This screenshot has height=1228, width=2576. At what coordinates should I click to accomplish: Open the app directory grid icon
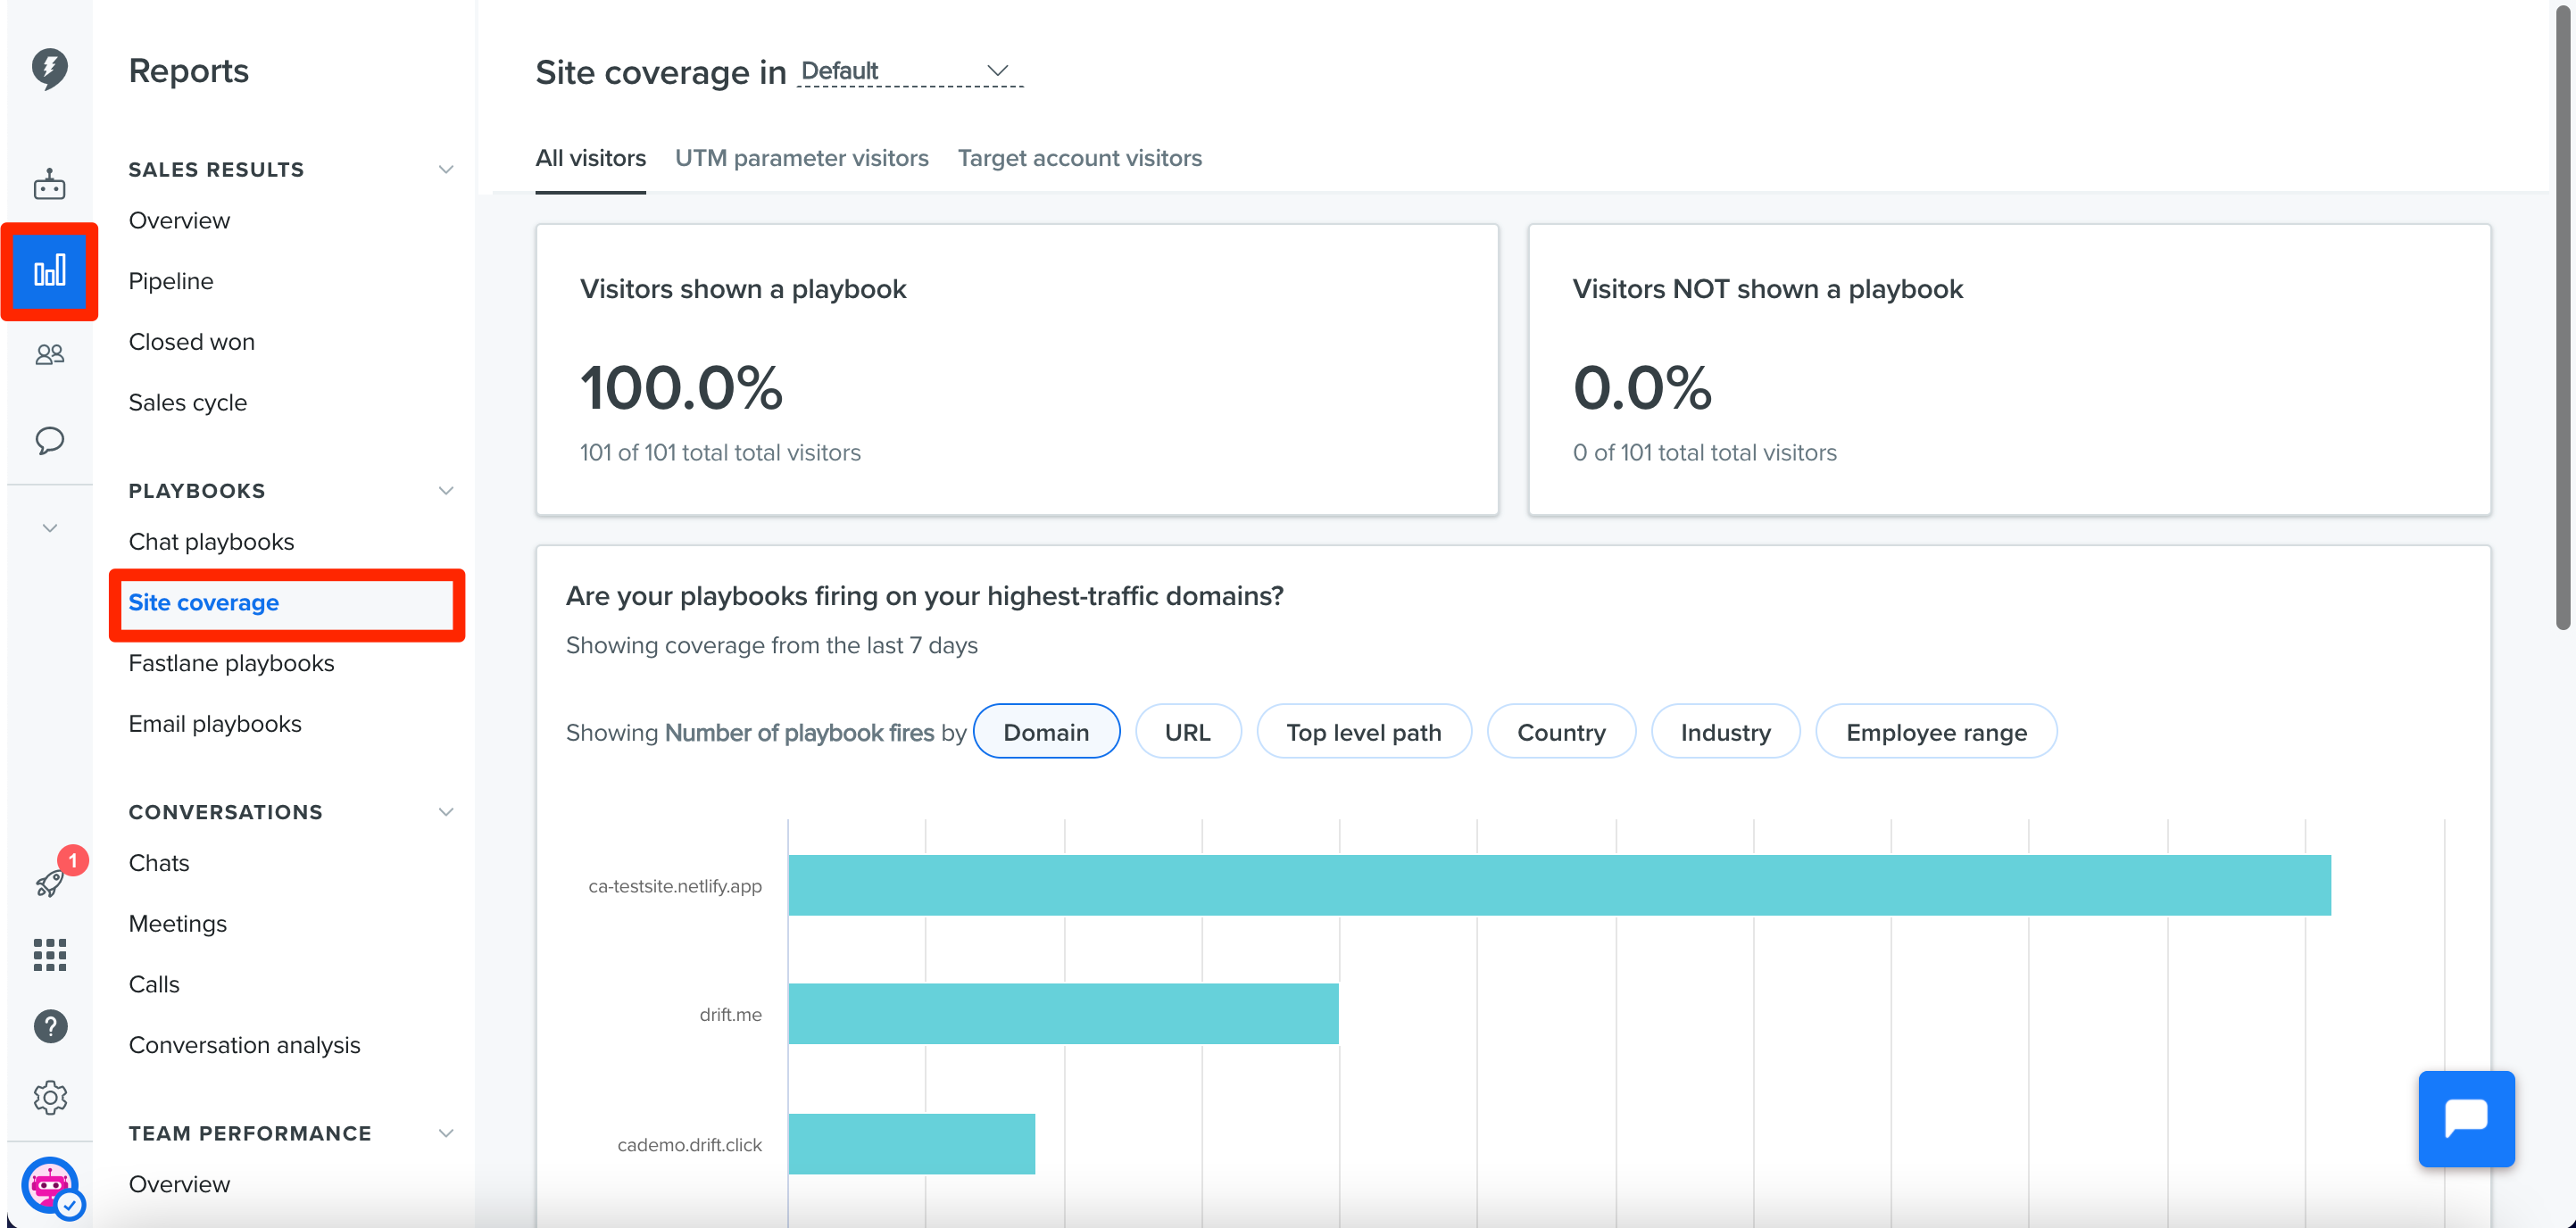pyautogui.click(x=49, y=955)
